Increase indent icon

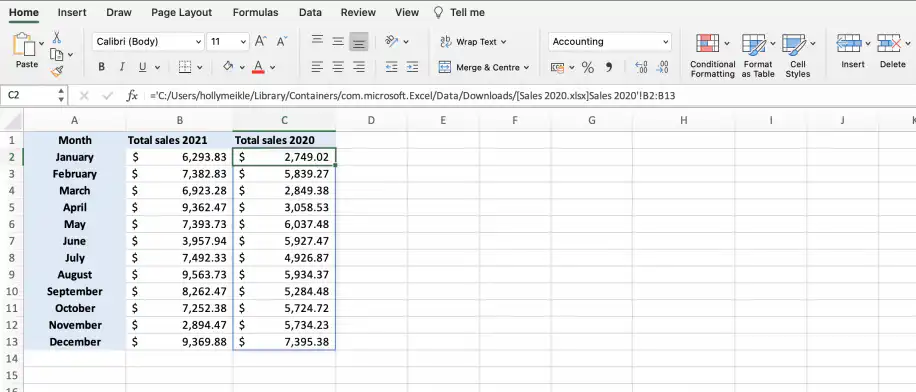[x=412, y=67]
